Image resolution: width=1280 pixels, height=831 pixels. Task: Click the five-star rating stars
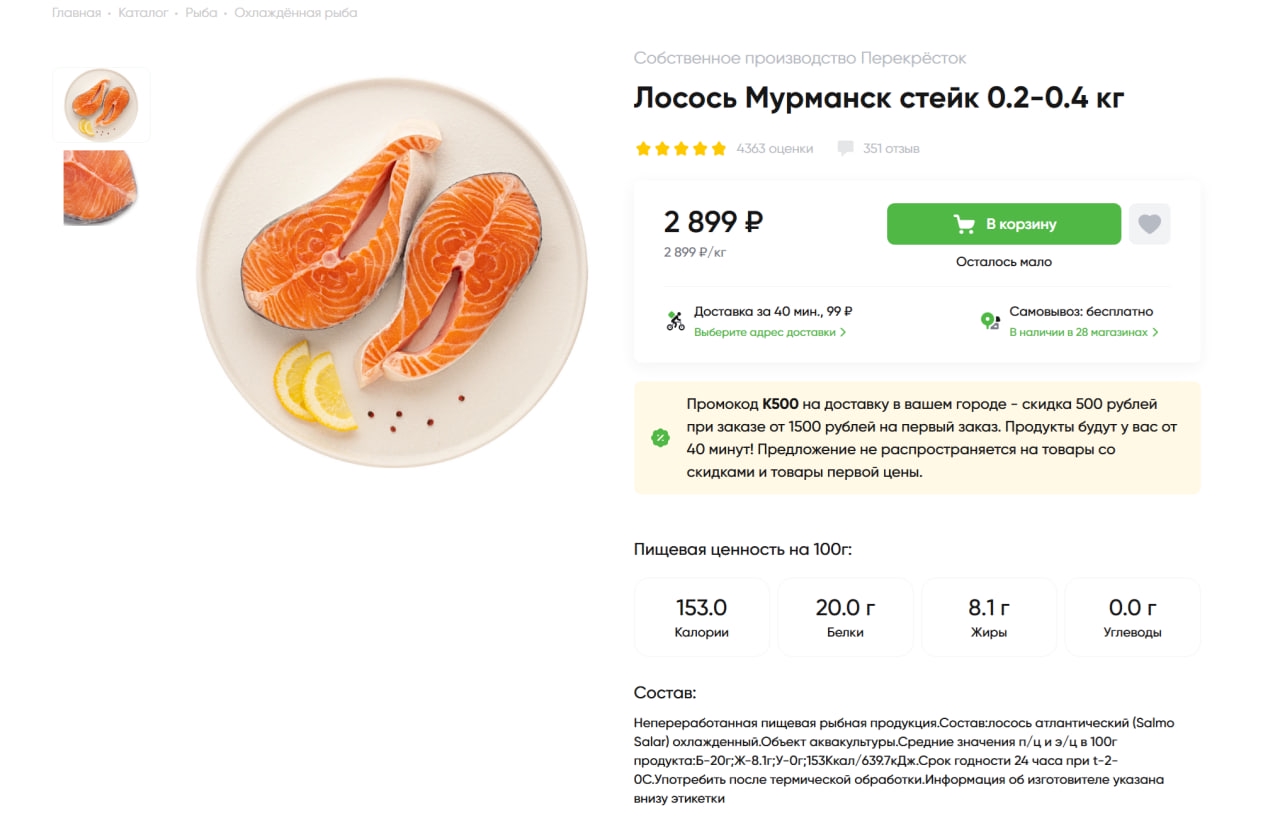click(x=680, y=149)
